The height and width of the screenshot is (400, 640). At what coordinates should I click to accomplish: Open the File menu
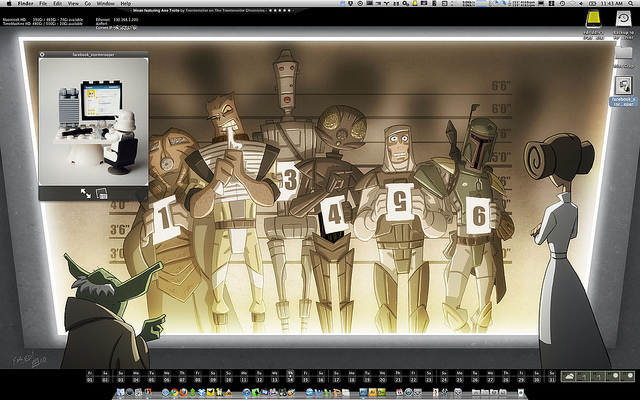point(43,3)
